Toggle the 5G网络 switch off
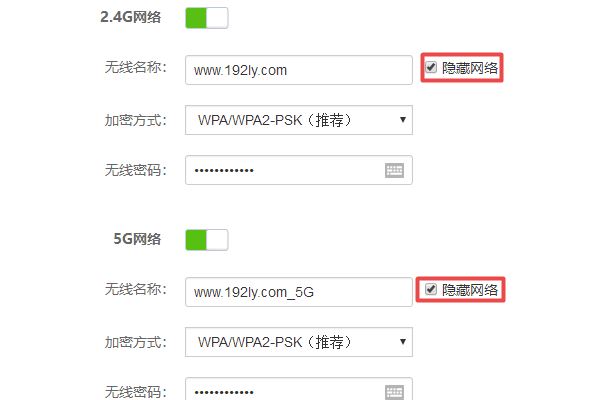600x400 pixels. coord(207,240)
